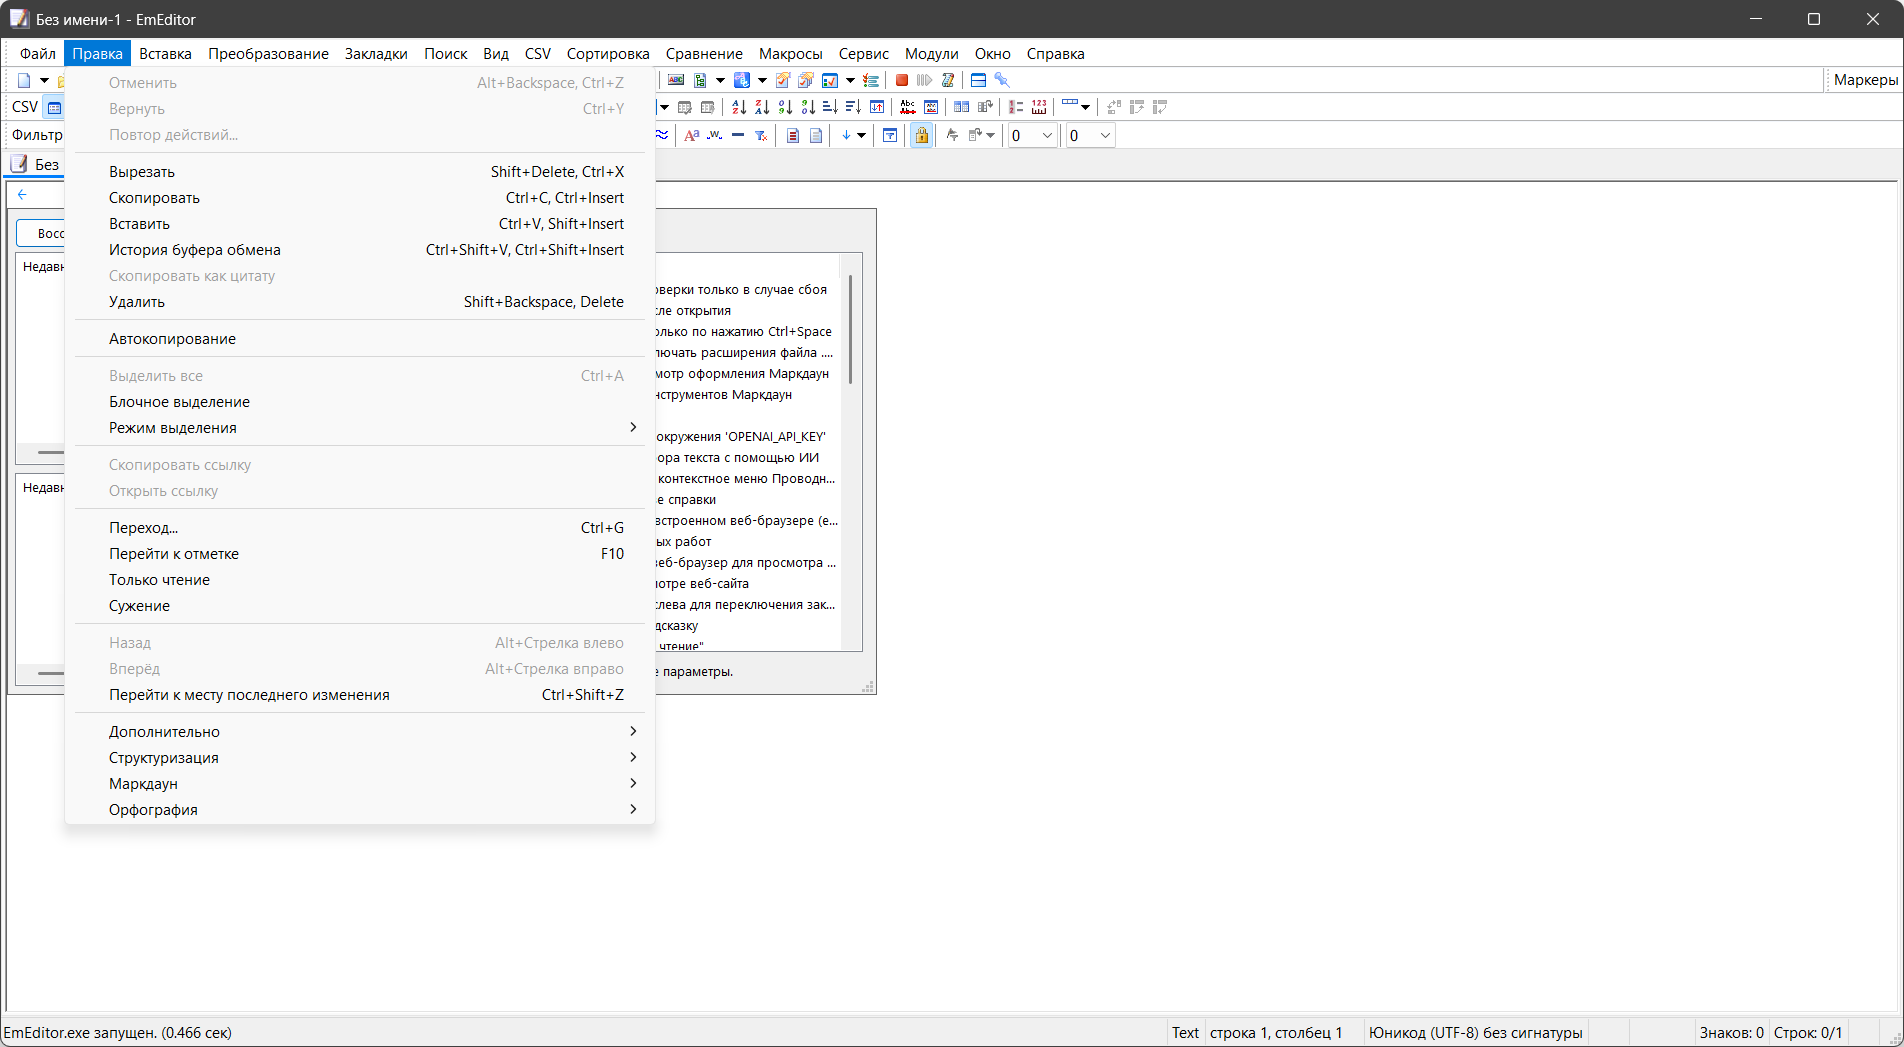Screen dimensions: 1904x1047
Task: Open the Закладки menu
Action: coord(376,54)
